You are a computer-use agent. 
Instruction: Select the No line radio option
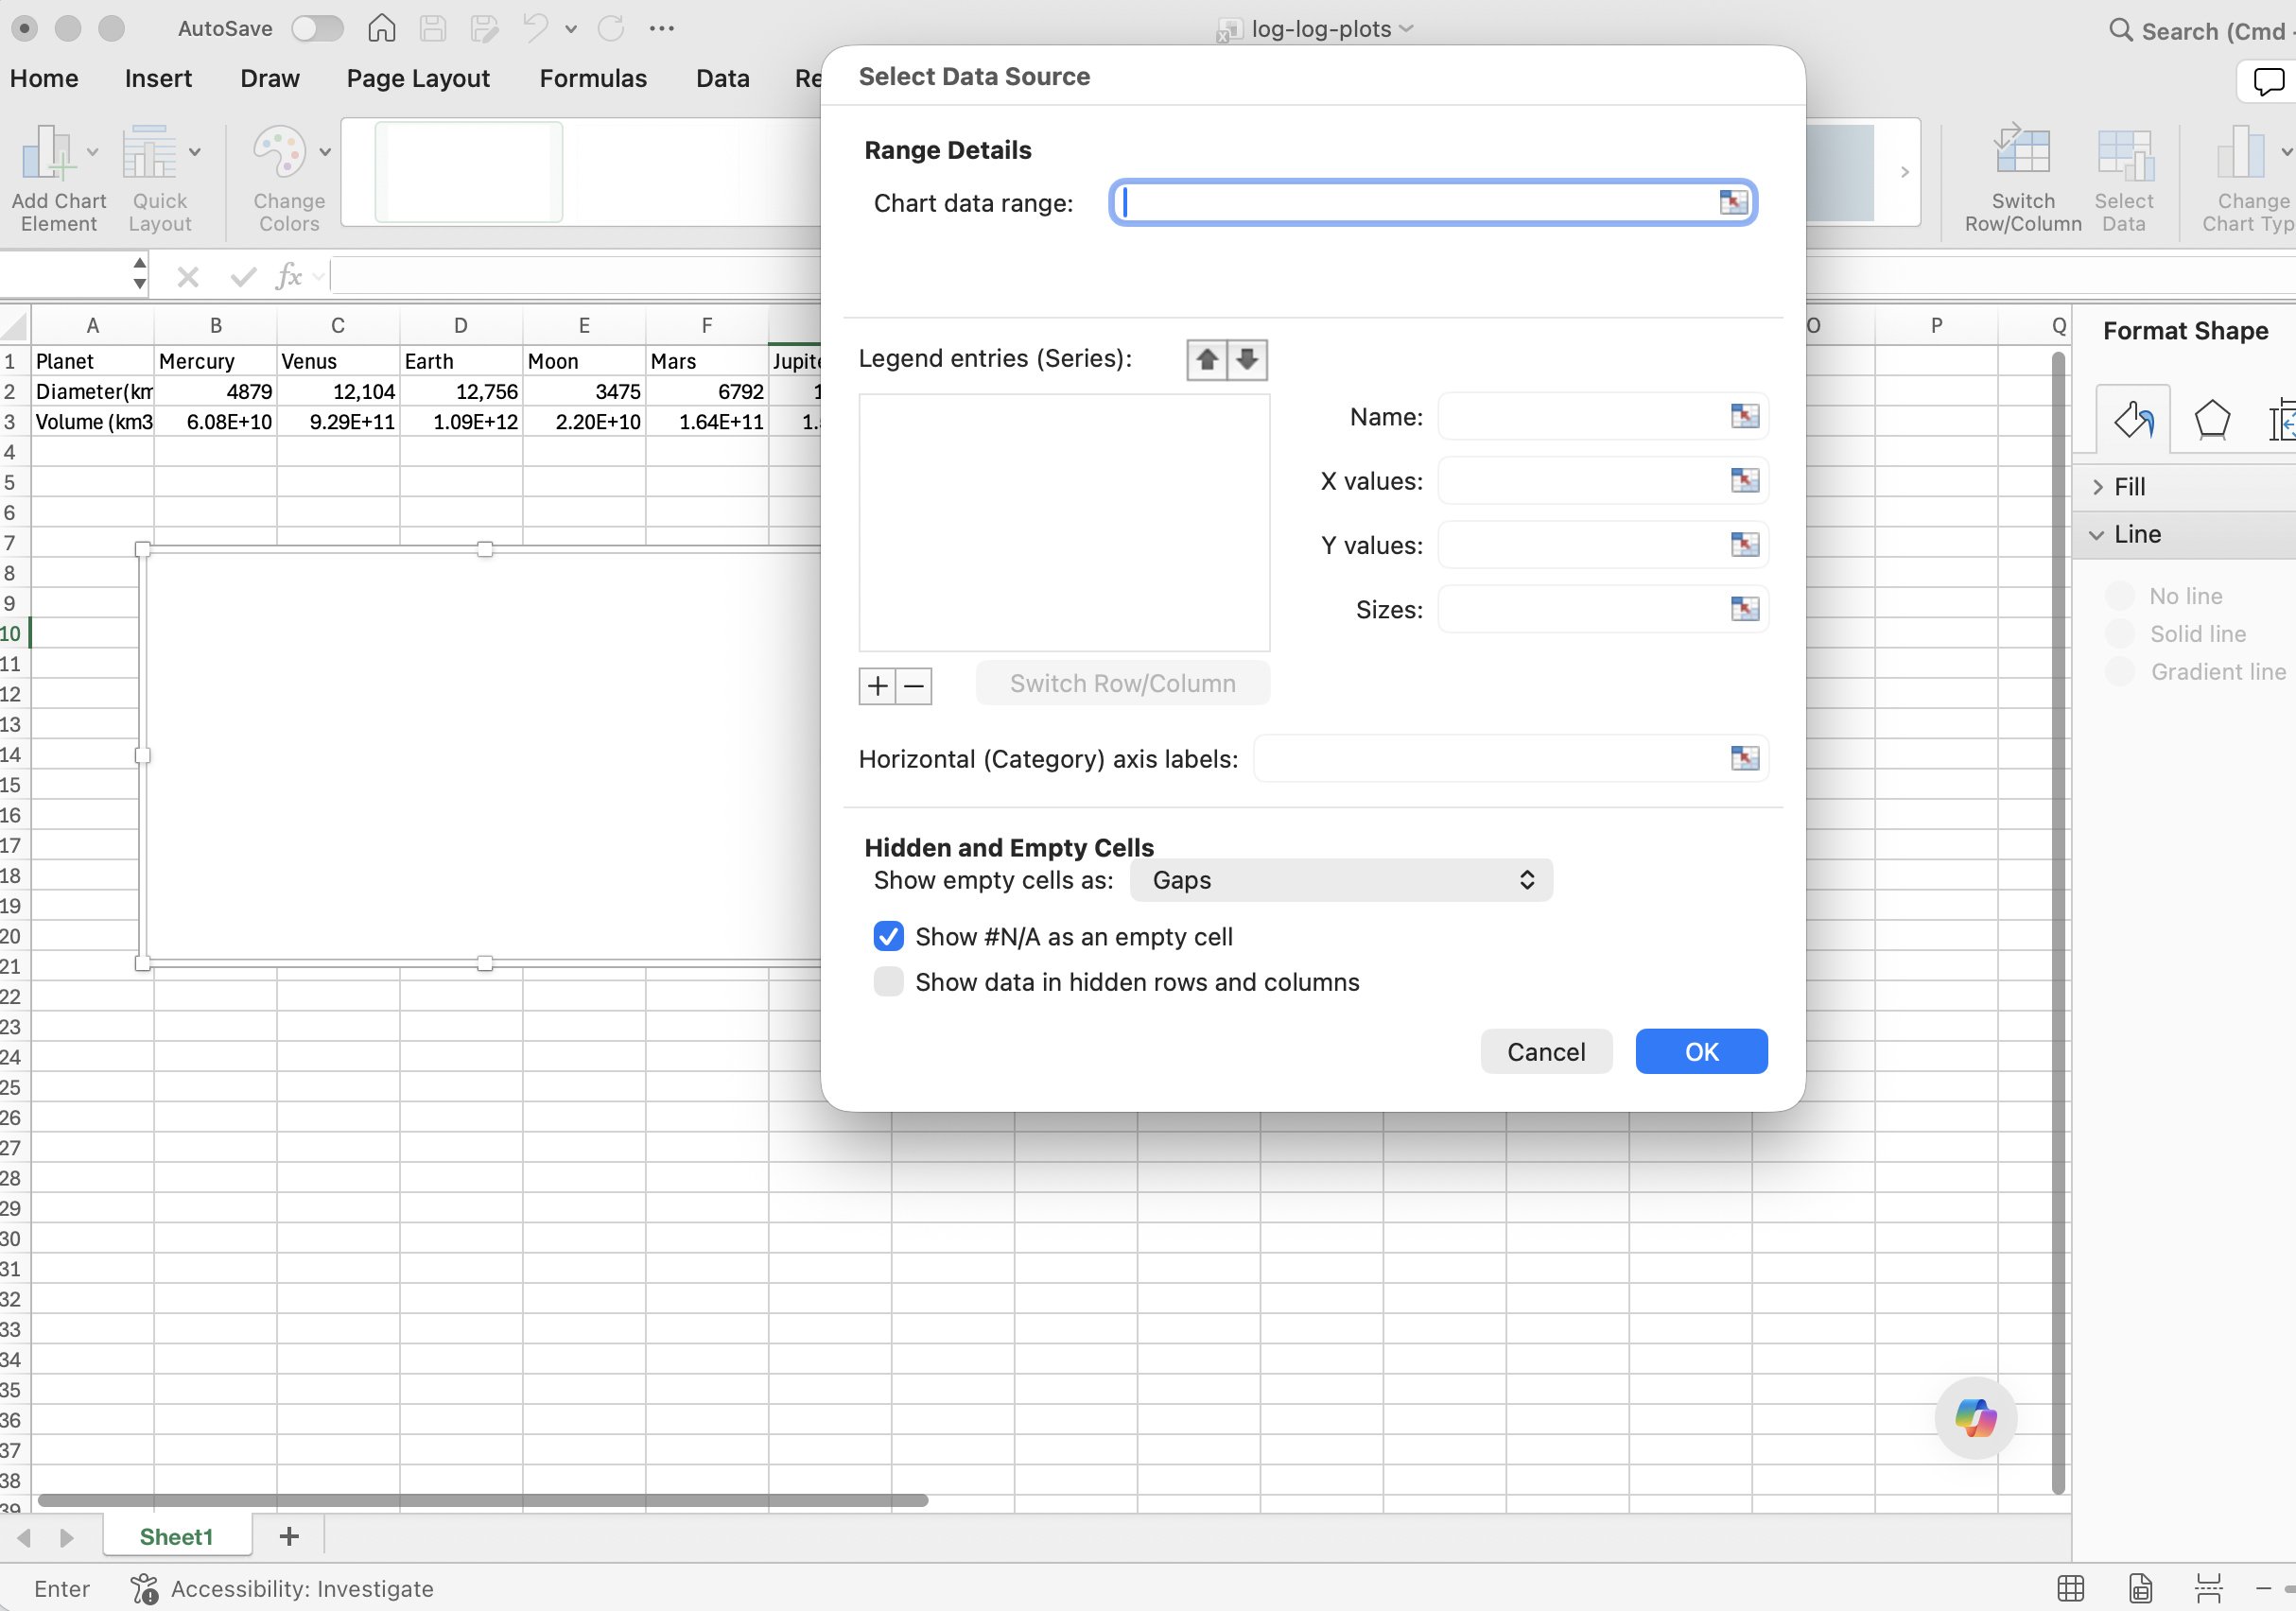[x=2121, y=596]
